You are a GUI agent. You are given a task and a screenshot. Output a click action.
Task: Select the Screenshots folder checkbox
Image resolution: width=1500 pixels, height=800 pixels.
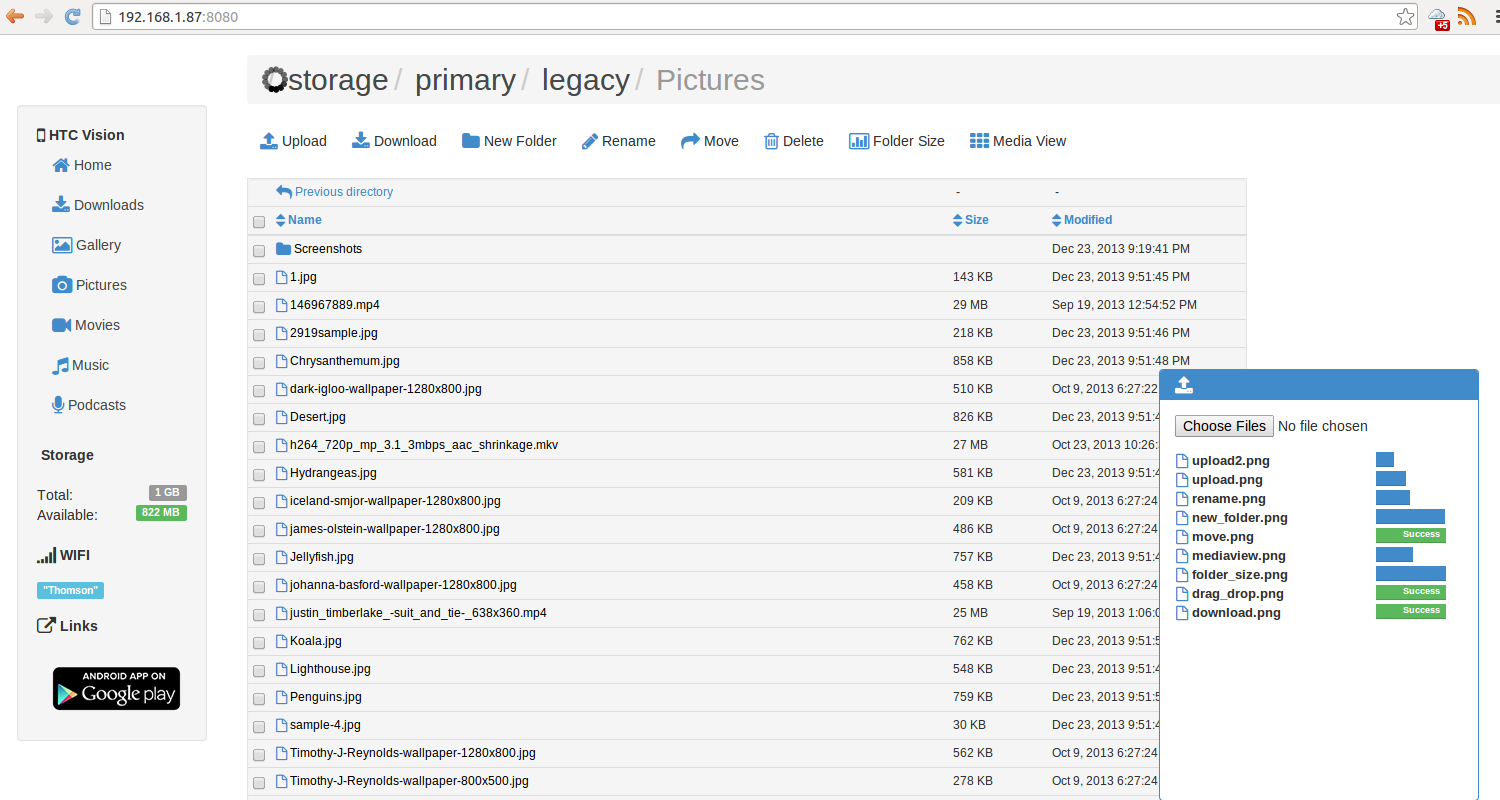tap(259, 250)
